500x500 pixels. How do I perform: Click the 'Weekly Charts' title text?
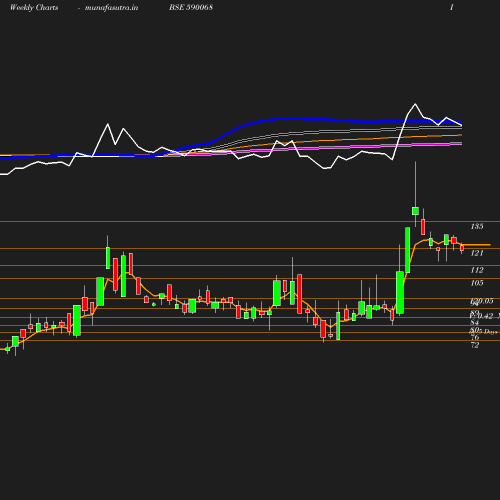coord(34,7)
